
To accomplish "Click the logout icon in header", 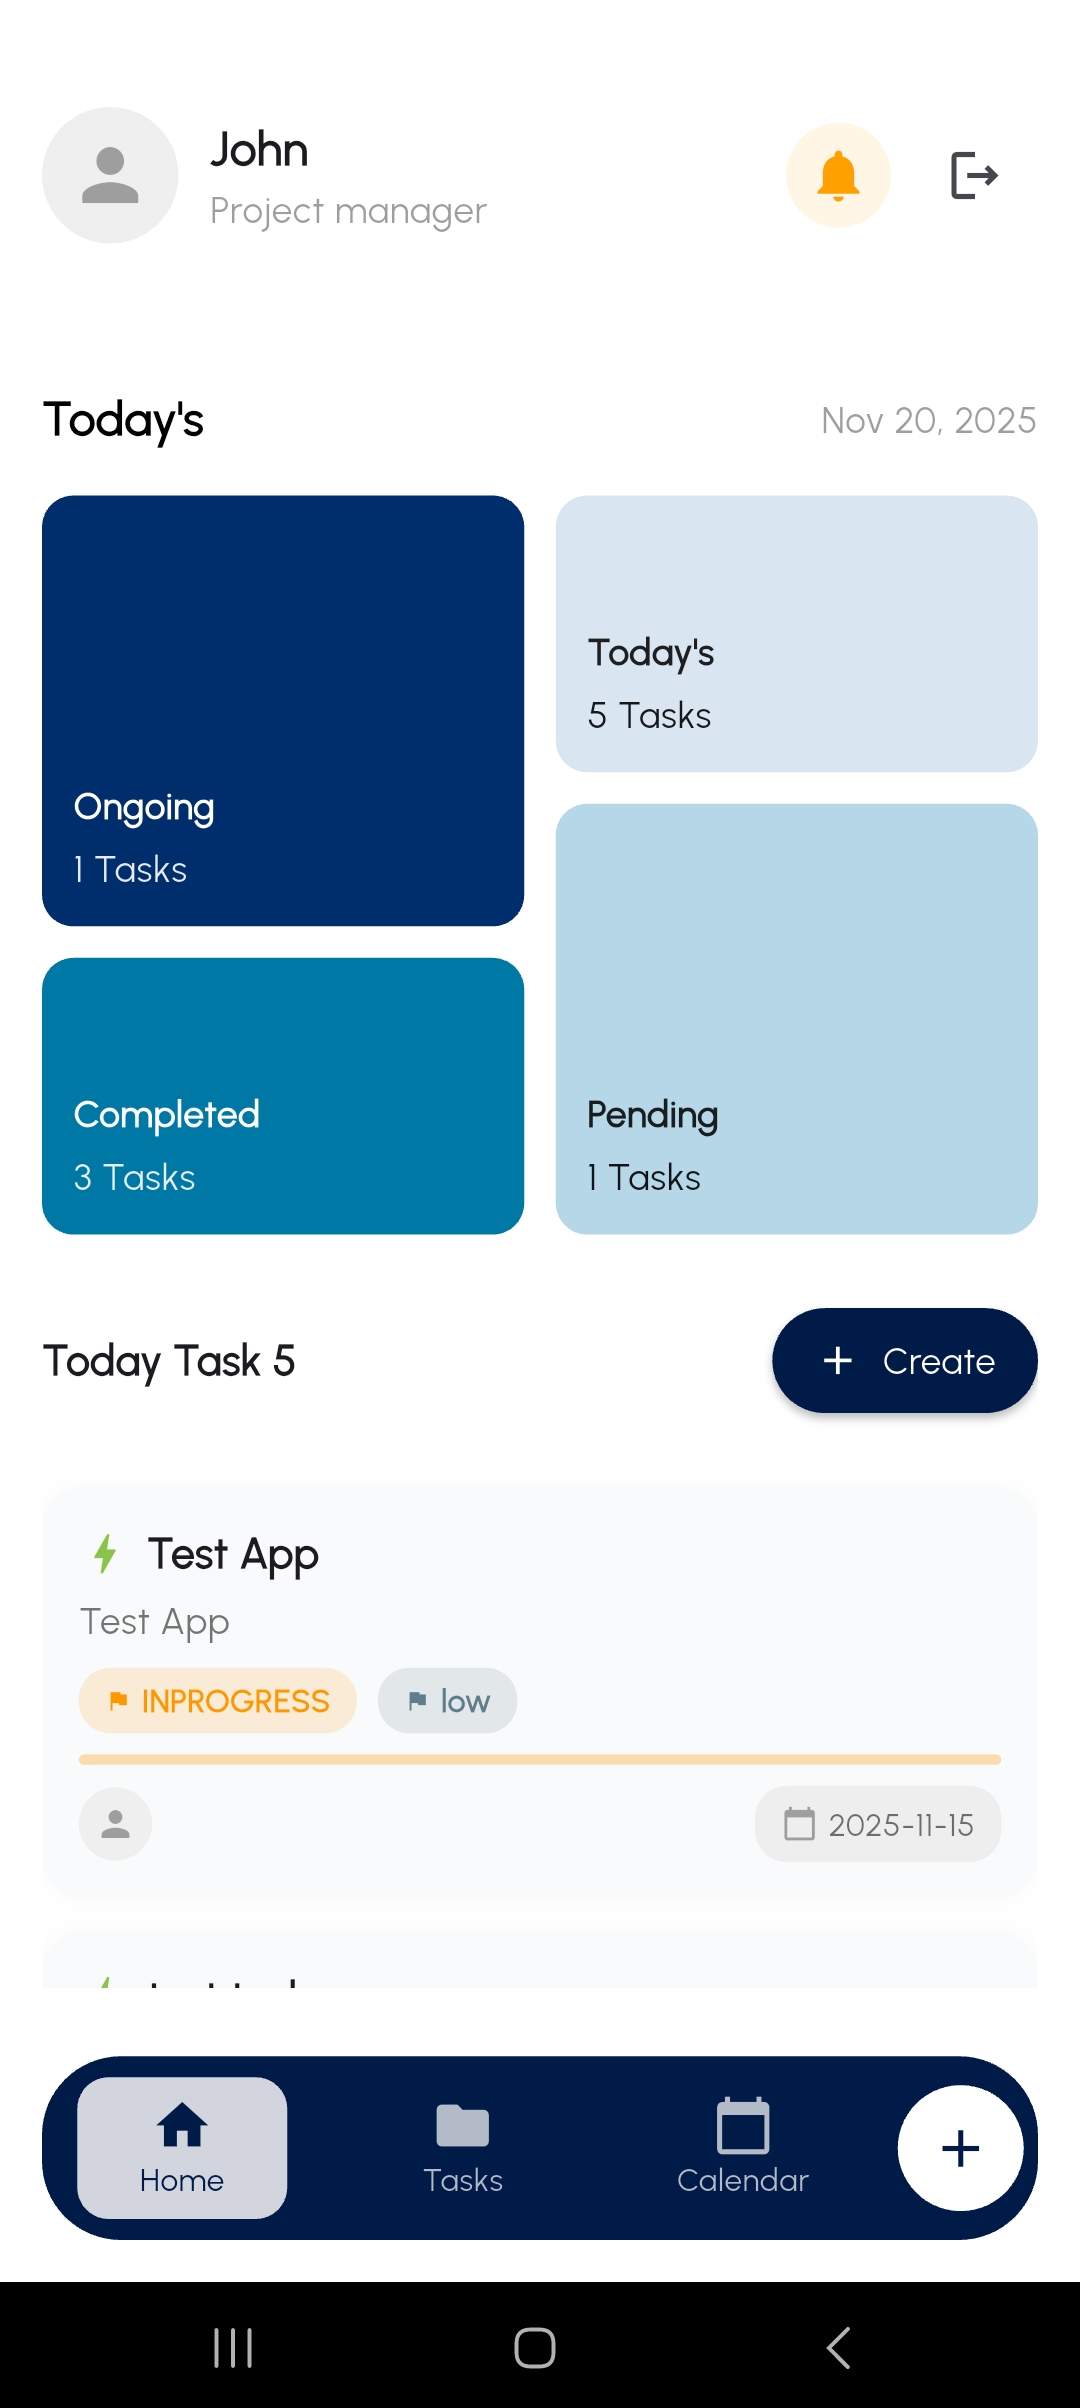I will (973, 176).
